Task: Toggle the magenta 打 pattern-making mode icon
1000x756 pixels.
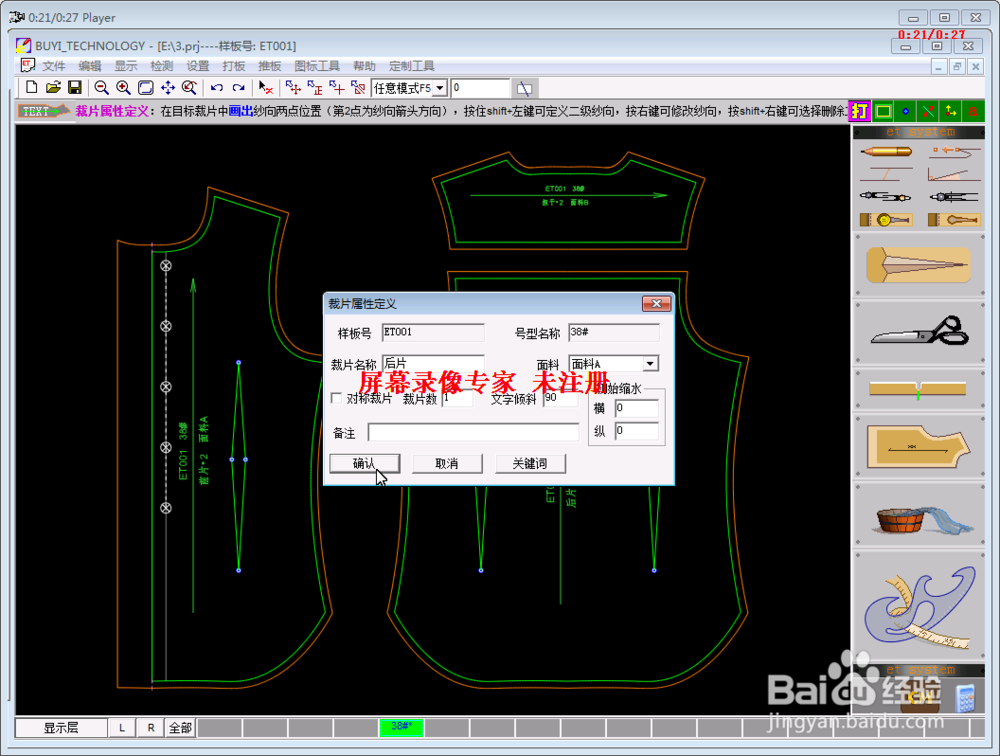Action: click(x=859, y=111)
